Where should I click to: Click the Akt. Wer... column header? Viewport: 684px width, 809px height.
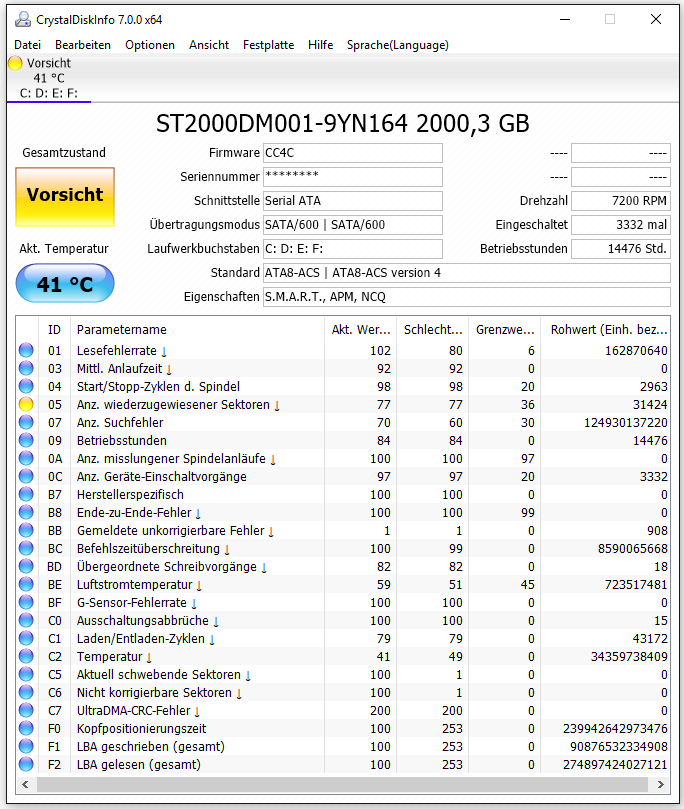click(x=361, y=330)
